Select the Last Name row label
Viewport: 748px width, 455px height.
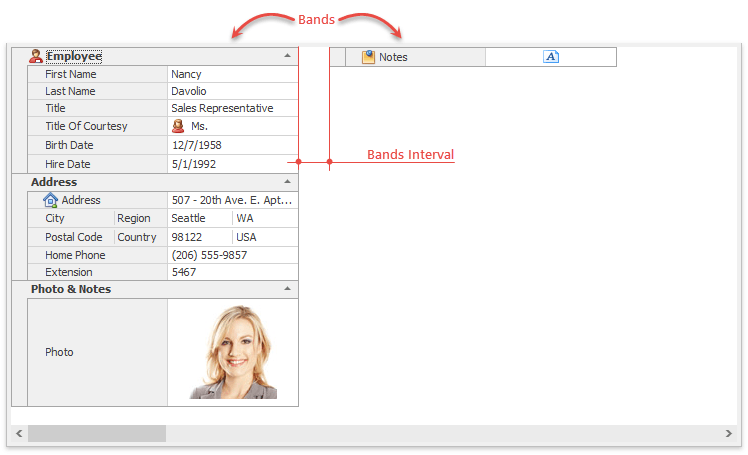click(x=70, y=91)
